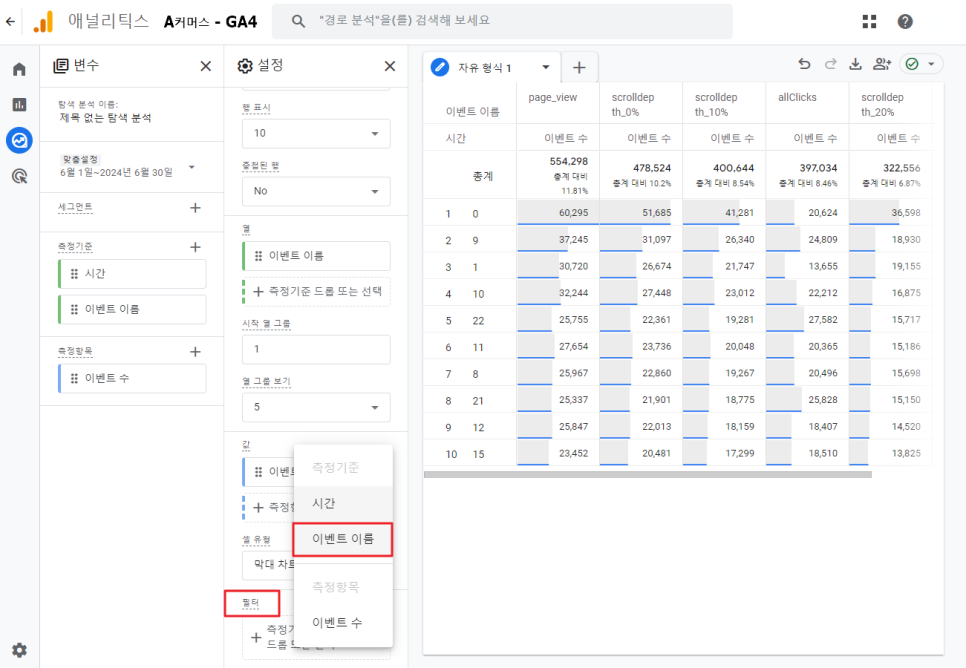The height and width of the screenshot is (668, 966).
Task: Click the download export icon
Action: (856, 63)
